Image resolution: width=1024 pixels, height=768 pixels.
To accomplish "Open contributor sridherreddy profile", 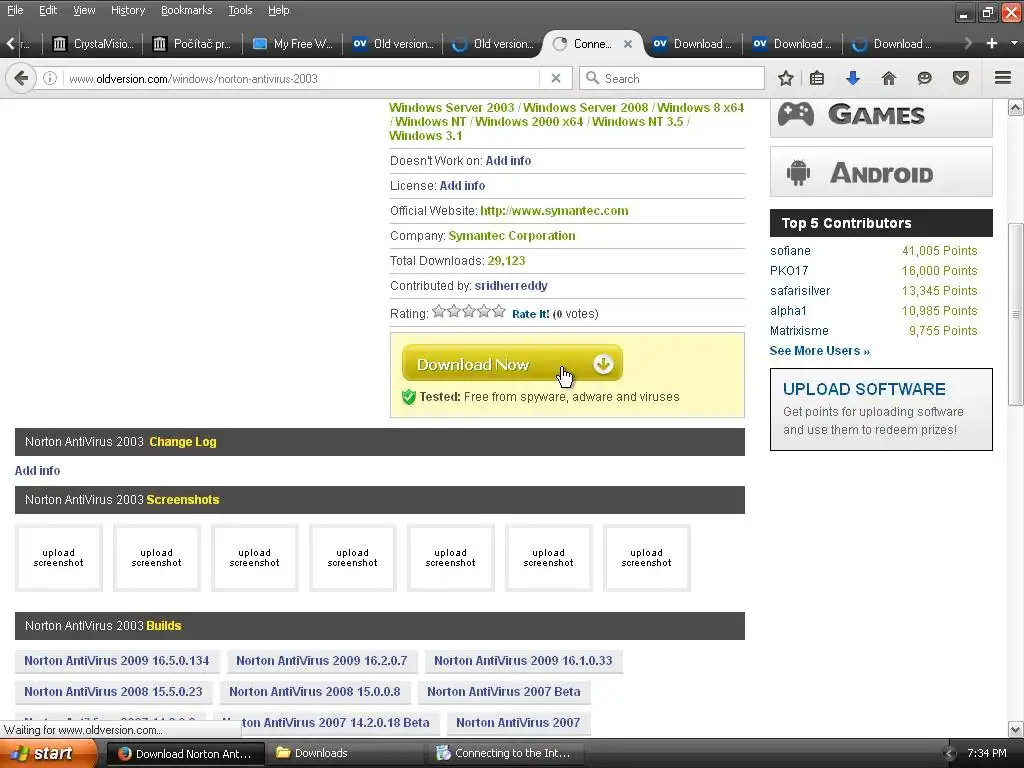I will (511, 285).
